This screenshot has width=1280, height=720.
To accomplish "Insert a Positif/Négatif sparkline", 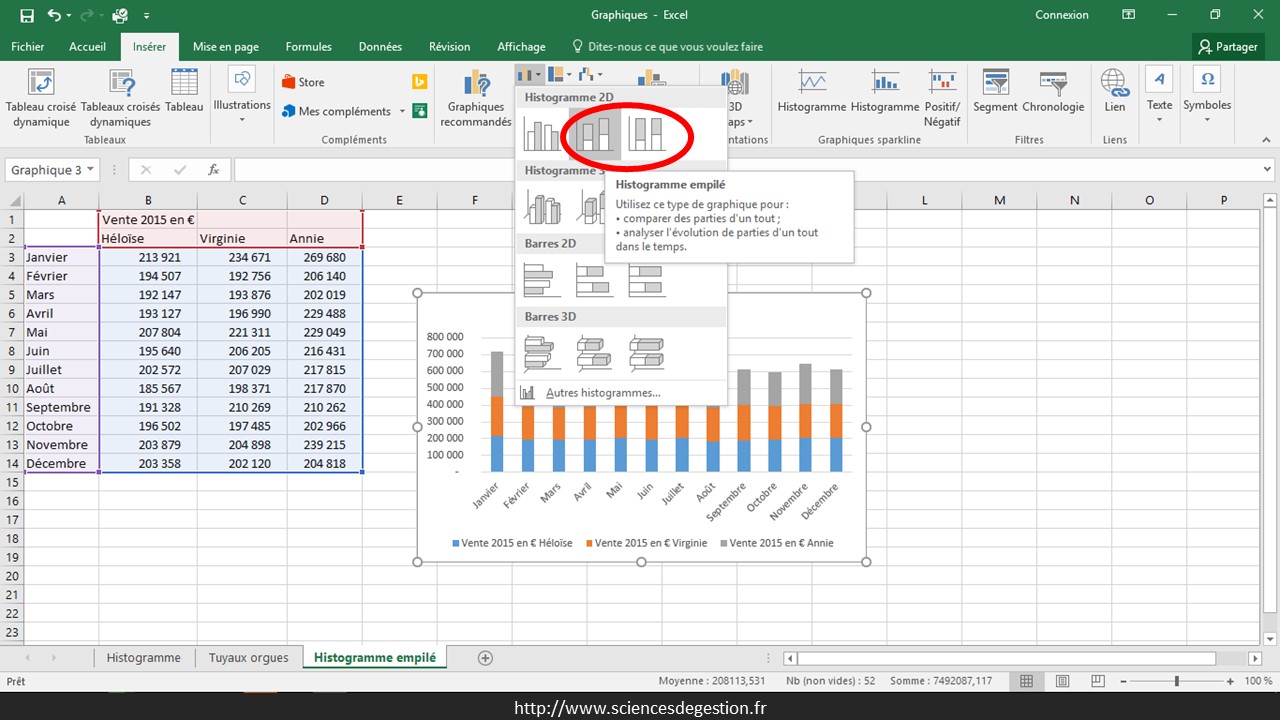I will tap(941, 95).
